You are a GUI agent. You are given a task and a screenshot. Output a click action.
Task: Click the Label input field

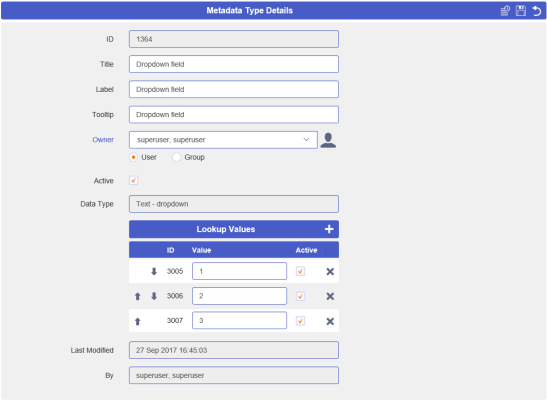(234, 89)
